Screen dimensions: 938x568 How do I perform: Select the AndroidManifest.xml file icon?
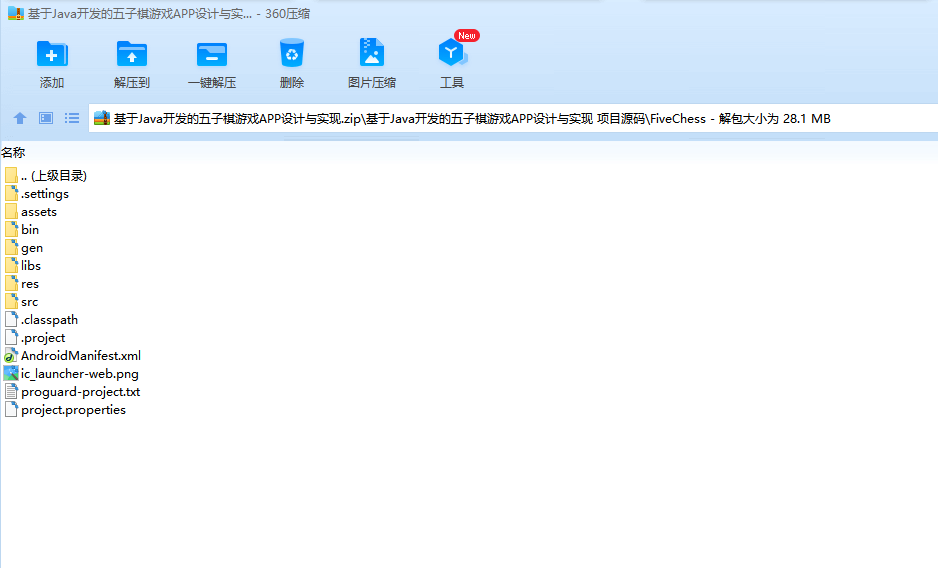(x=11, y=356)
